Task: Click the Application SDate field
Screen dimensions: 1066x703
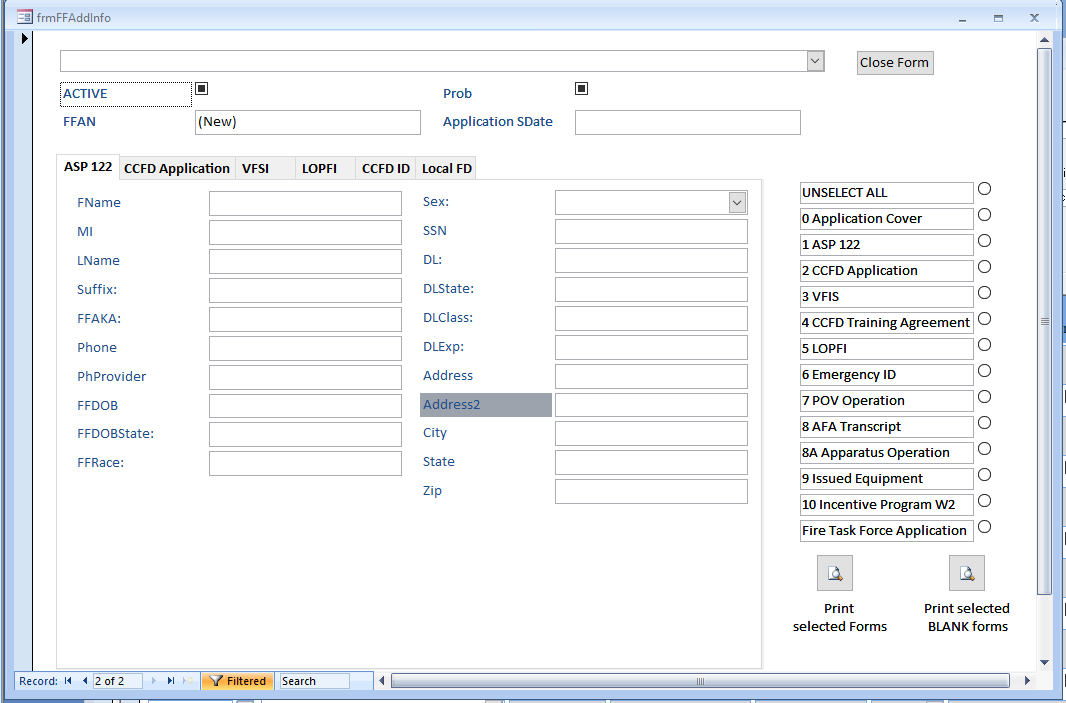Action: click(x=688, y=122)
